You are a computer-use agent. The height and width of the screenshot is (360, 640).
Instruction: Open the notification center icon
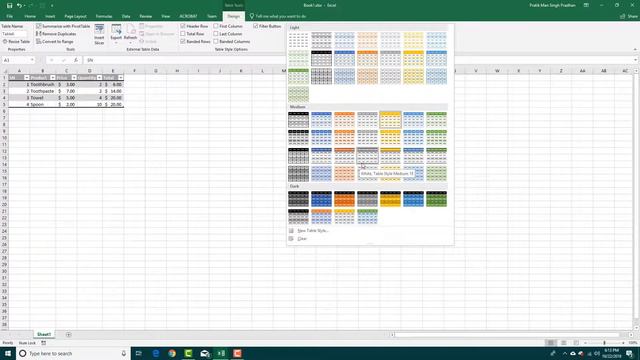629,353
